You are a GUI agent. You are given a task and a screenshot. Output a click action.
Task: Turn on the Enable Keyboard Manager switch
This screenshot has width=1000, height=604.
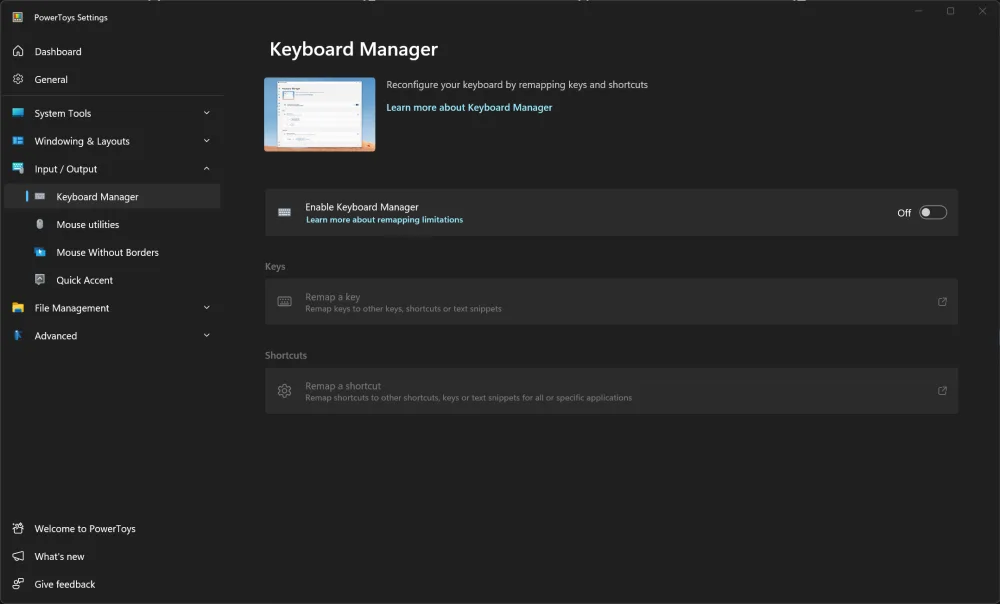click(932, 212)
